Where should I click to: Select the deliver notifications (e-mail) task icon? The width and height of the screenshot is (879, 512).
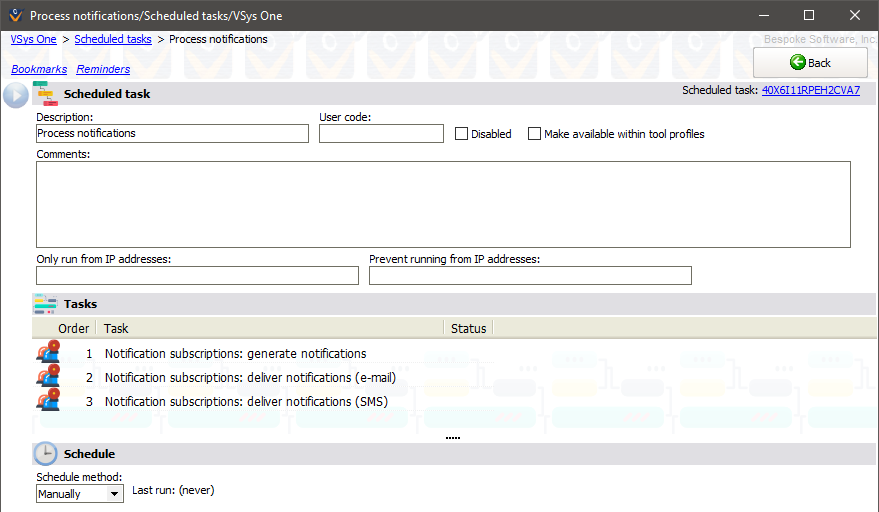(x=48, y=377)
